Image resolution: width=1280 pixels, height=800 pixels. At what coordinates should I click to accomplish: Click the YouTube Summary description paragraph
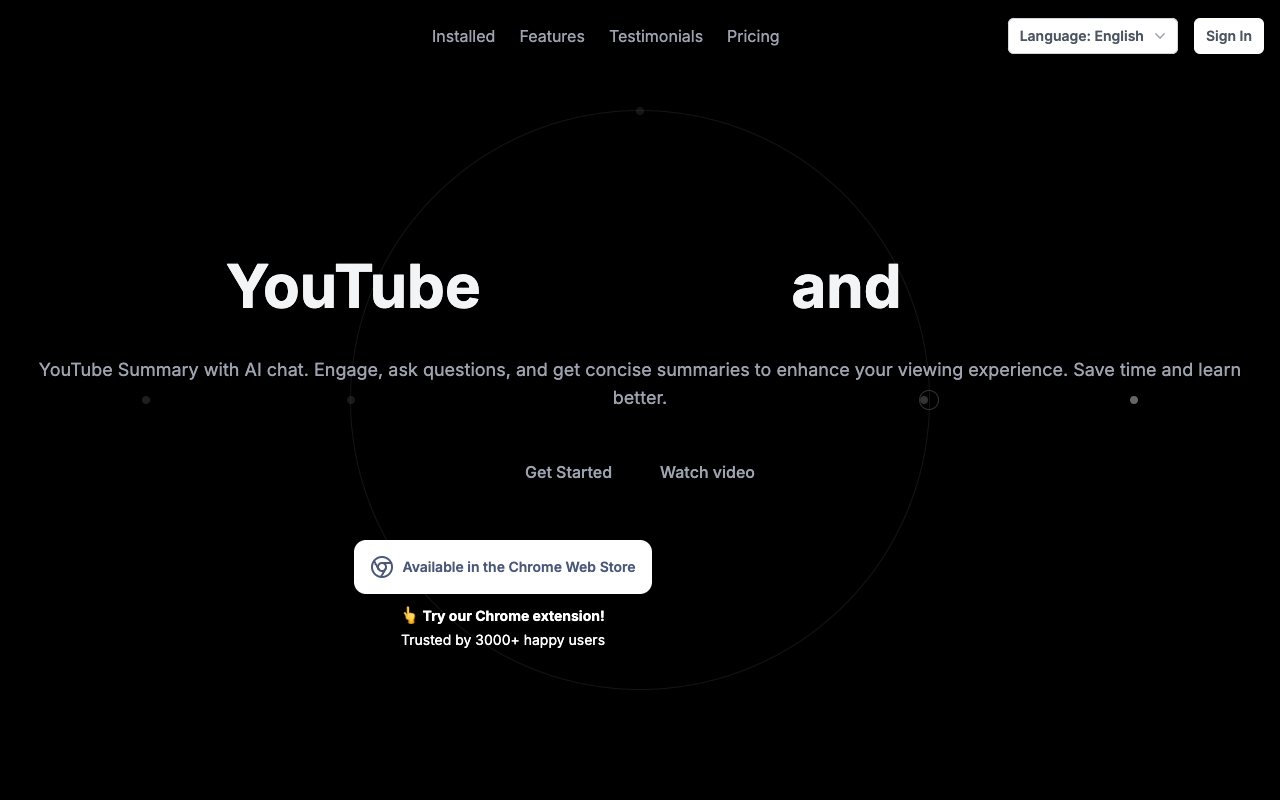[640, 383]
